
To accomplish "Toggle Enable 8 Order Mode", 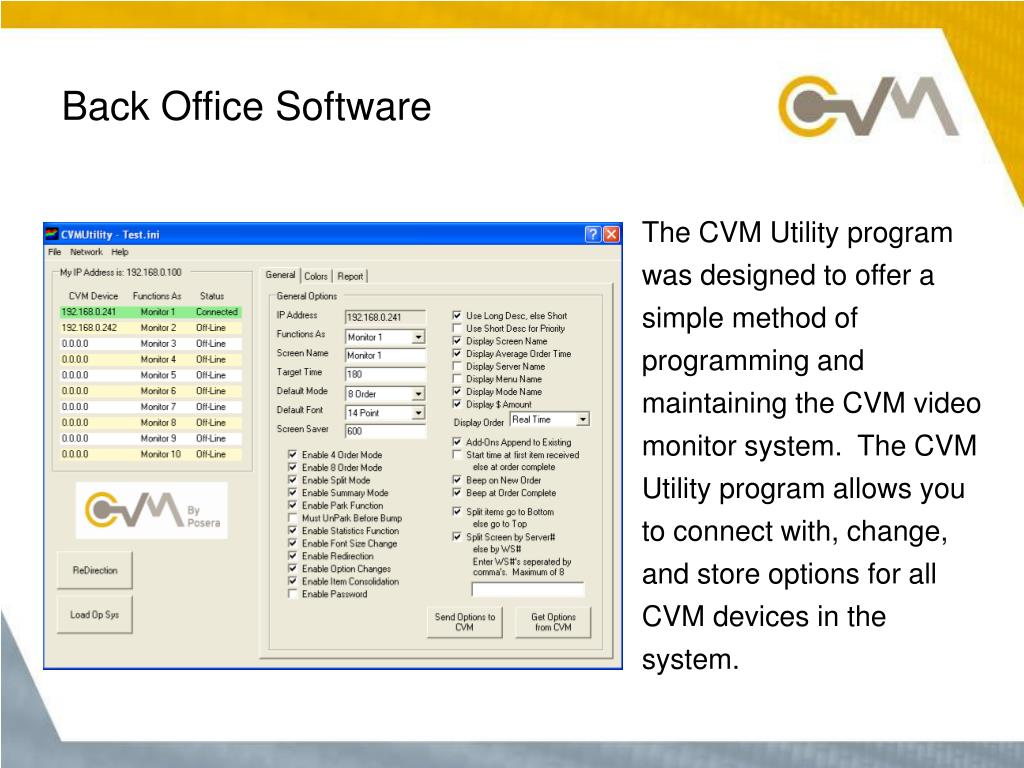I will 293,467.
